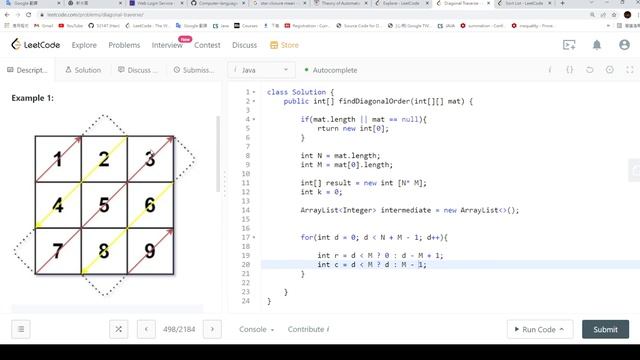
Task: Click the curly braces format icon
Action: 569,70
